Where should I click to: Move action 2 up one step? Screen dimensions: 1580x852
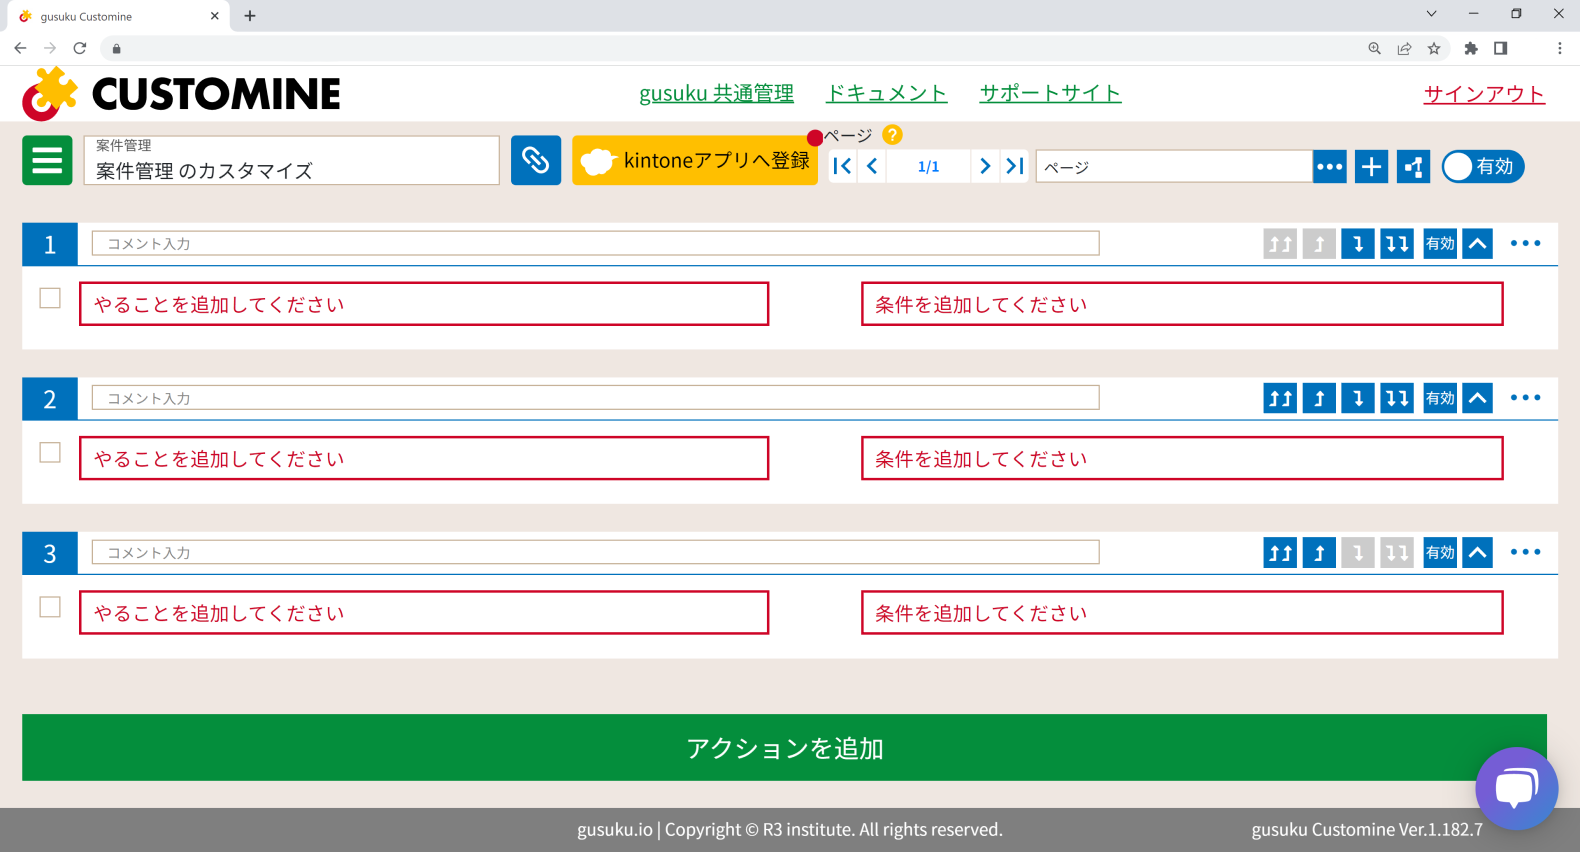click(x=1319, y=398)
